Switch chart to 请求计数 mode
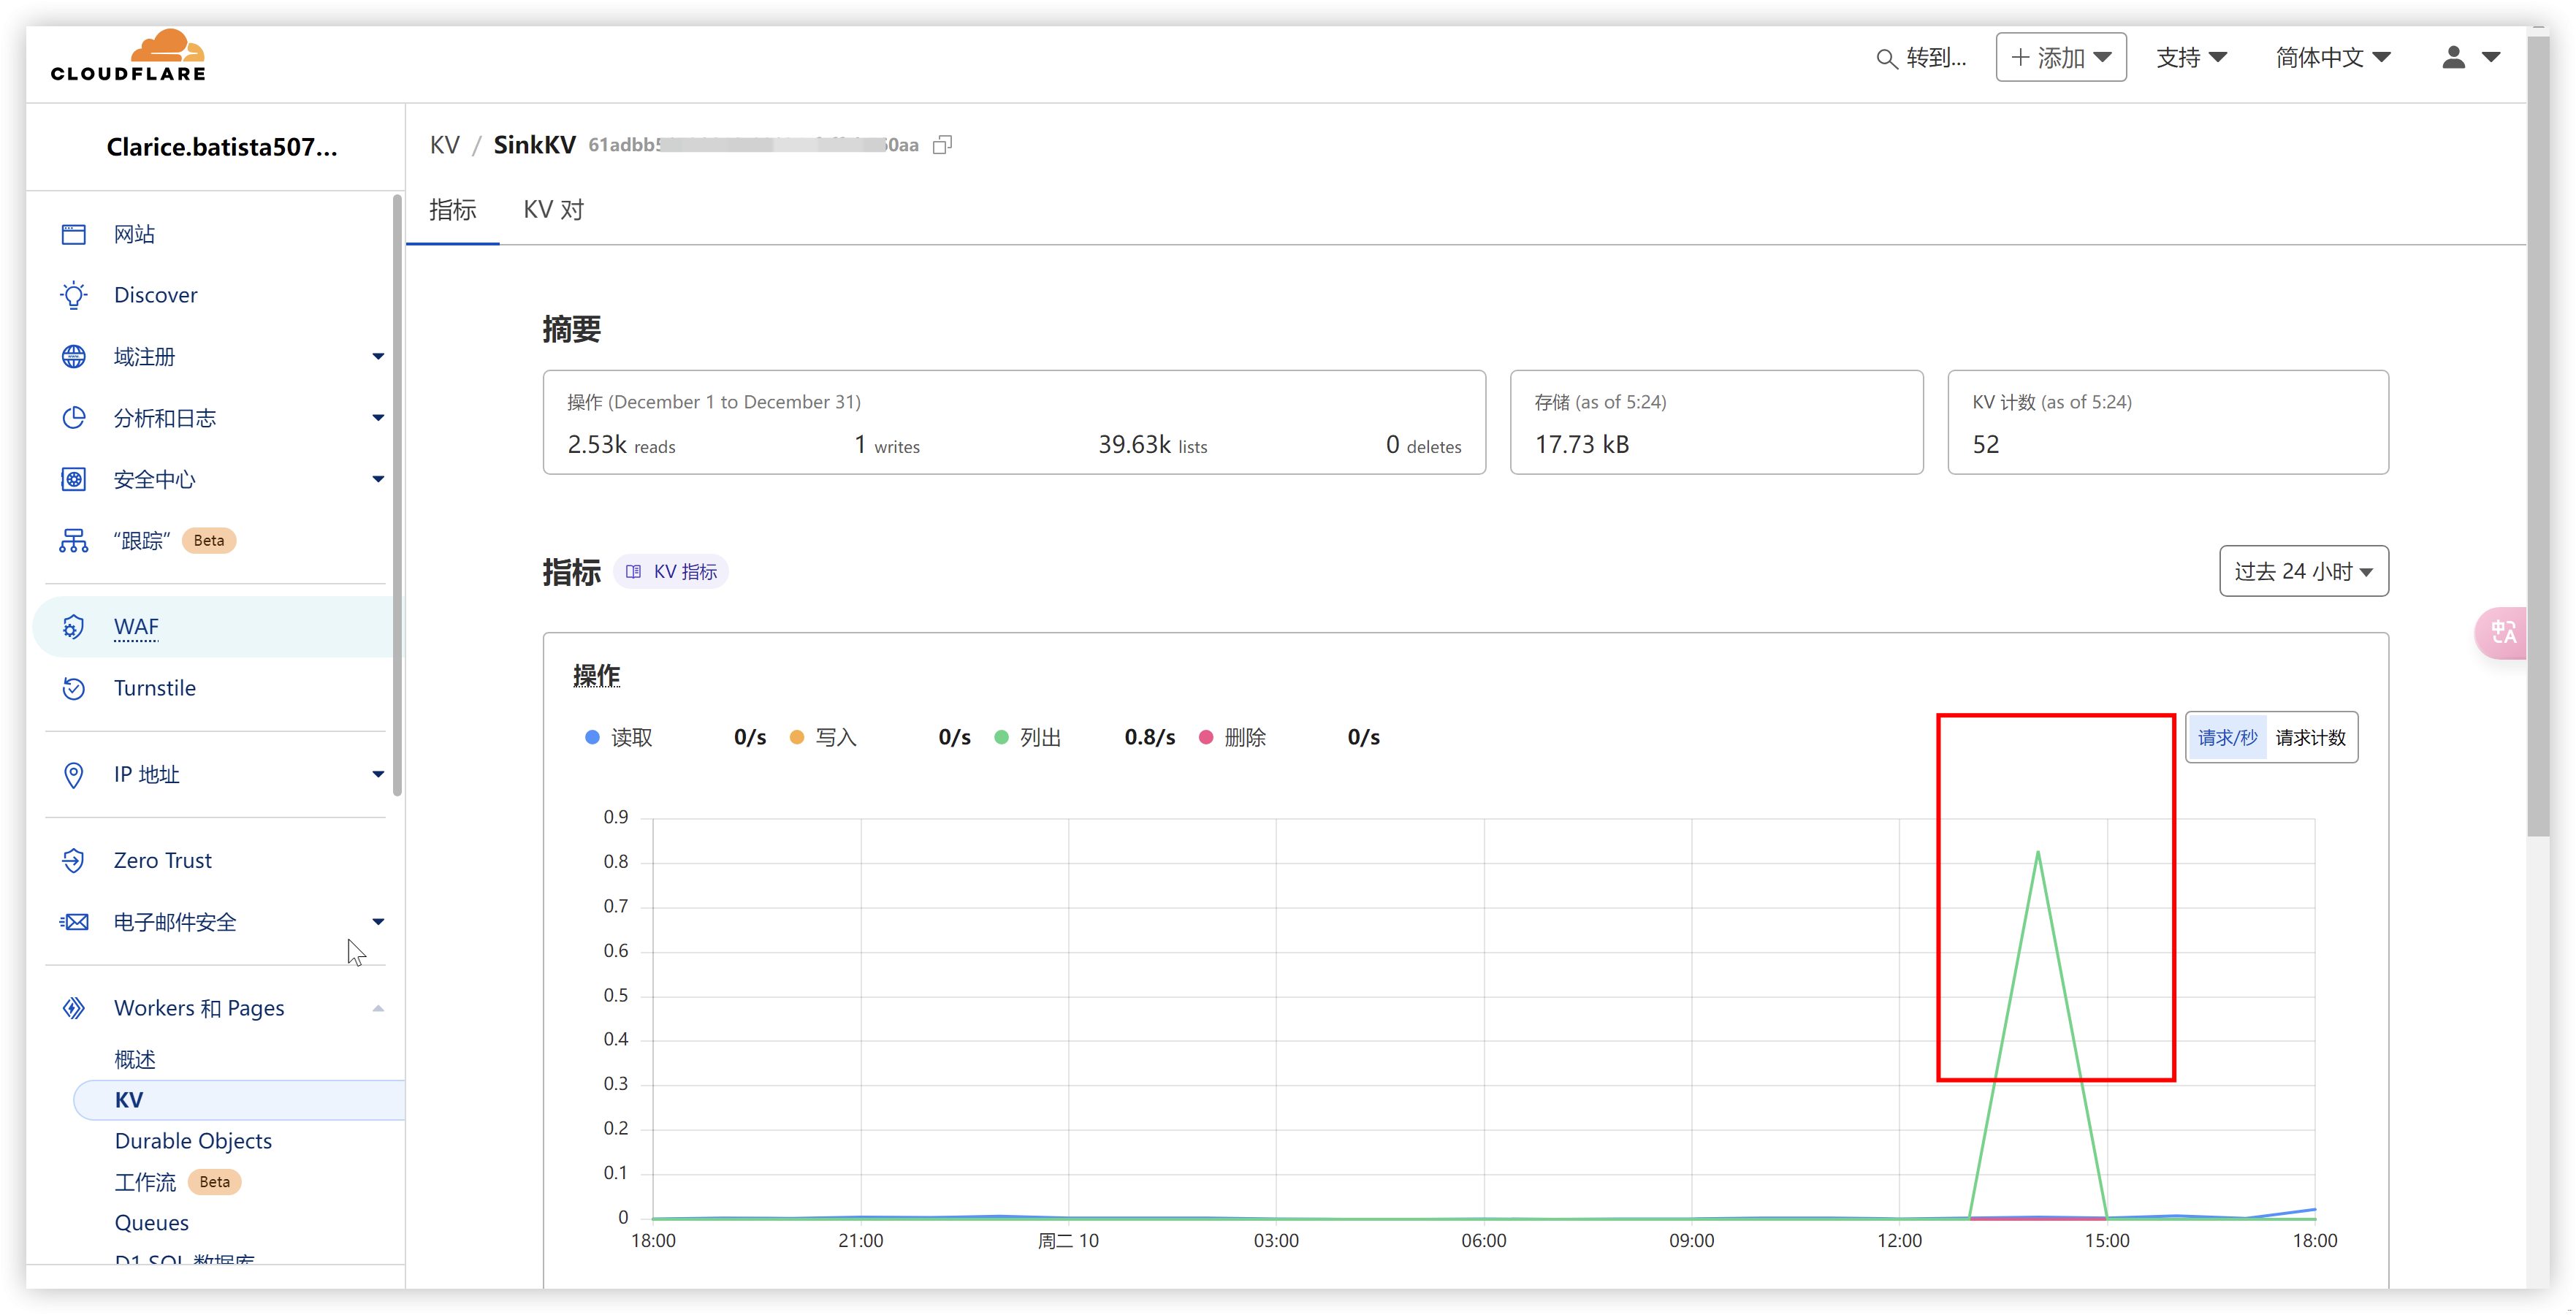The height and width of the screenshot is (1315, 2576). pyautogui.click(x=2310, y=738)
